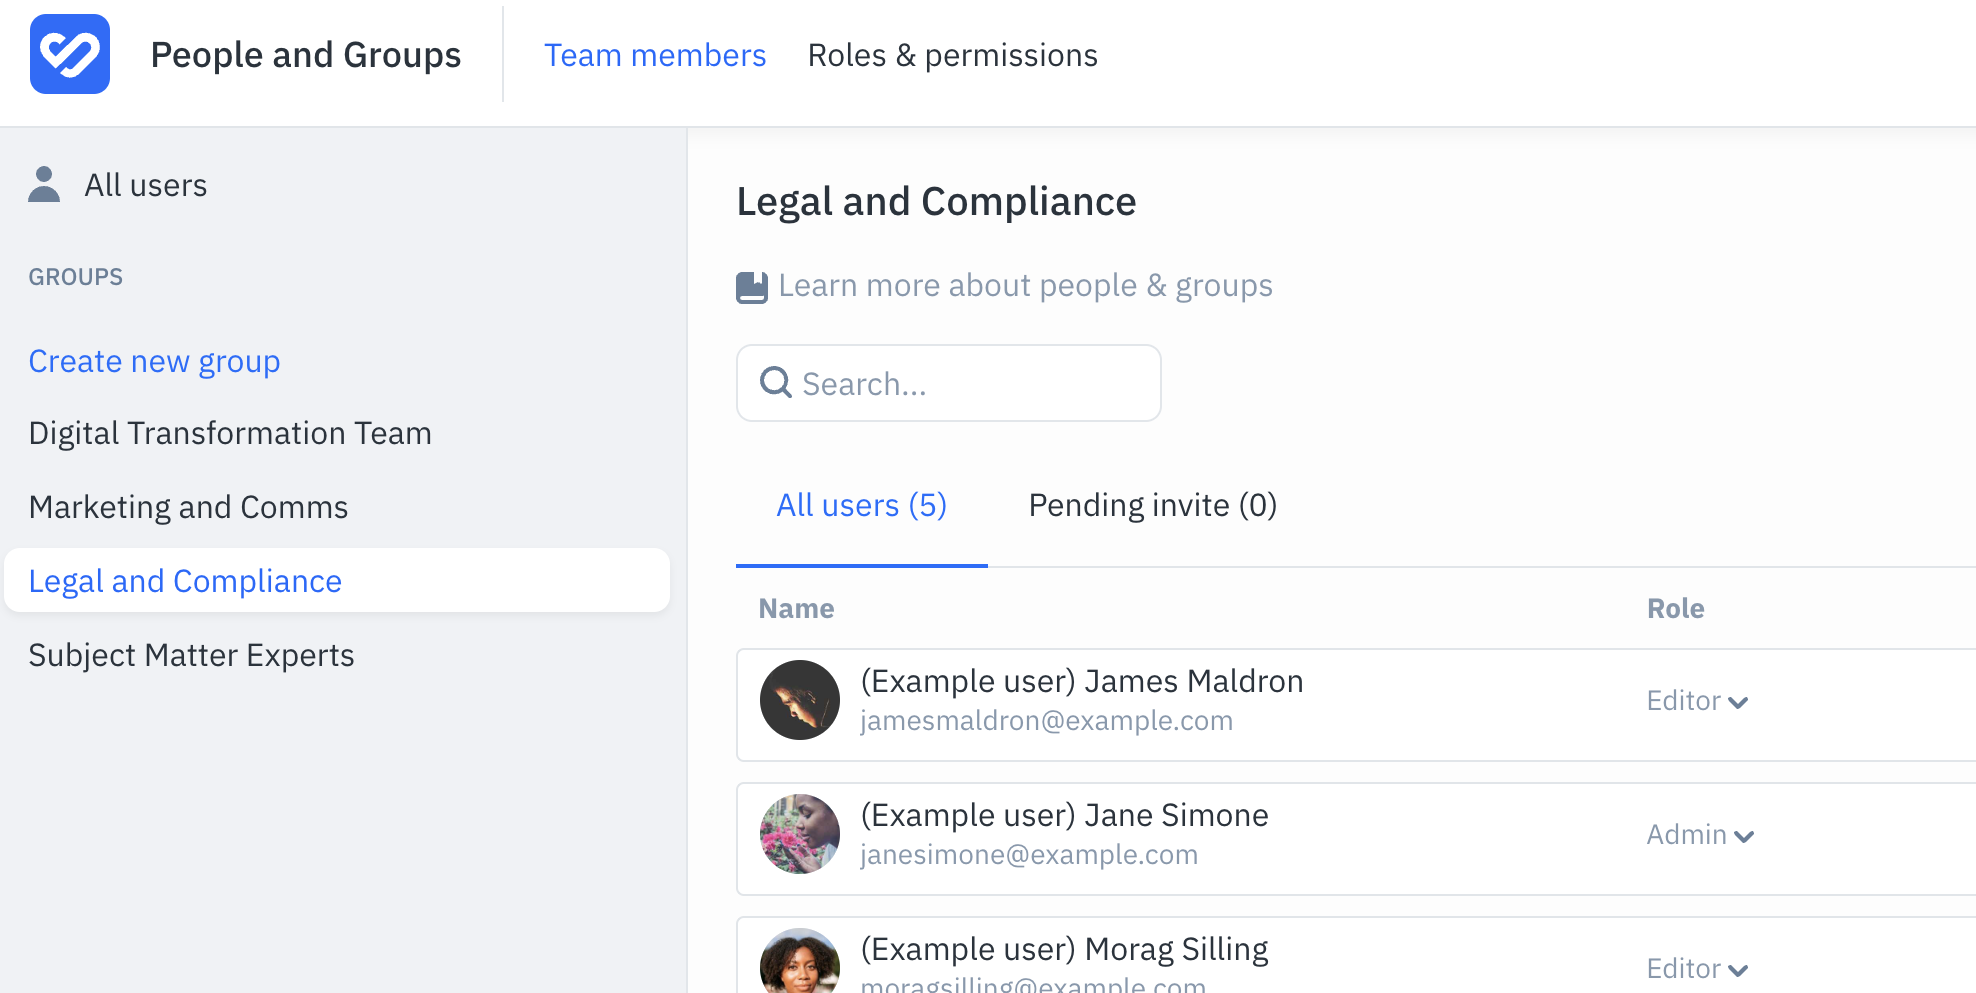
Task: Focus the Search input field
Action: pos(949,383)
